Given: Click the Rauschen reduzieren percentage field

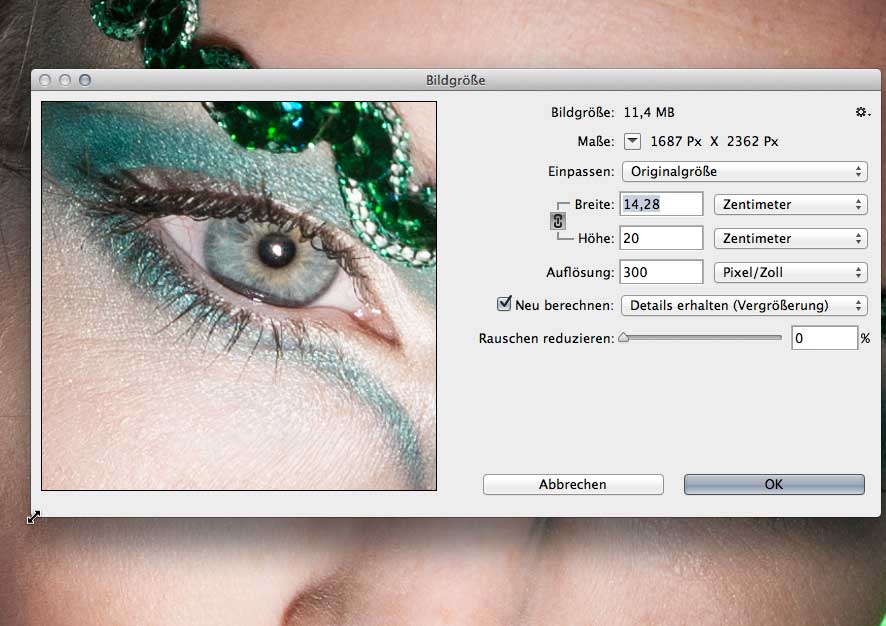Looking at the screenshot, I should point(824,338).
